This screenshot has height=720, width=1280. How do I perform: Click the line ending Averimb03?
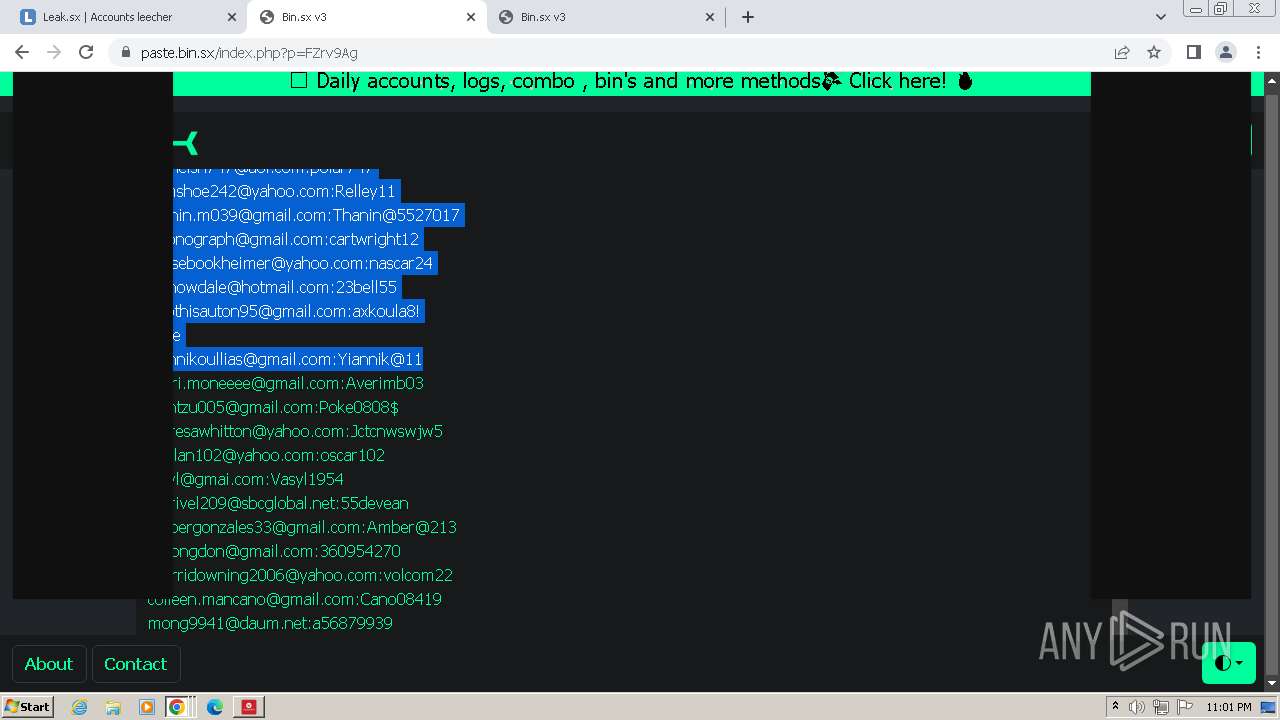(x=299, y=383)
